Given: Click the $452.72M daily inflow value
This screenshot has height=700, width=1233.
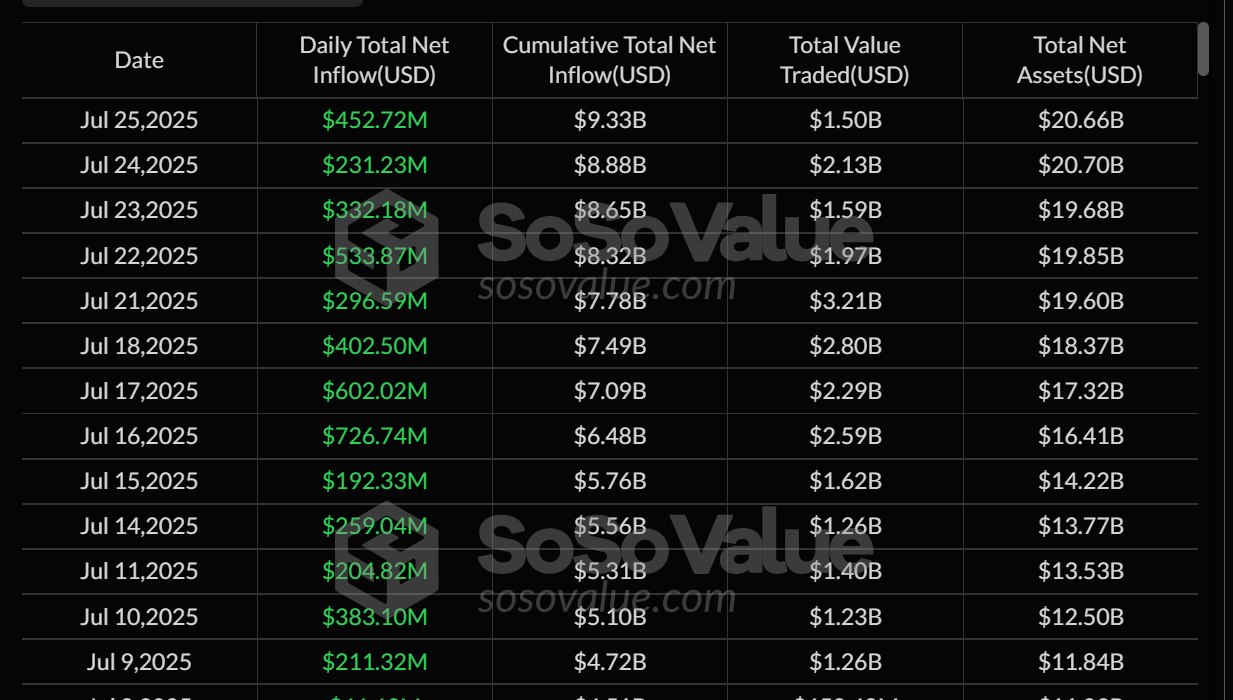Looking at the screenshot, I should [374, 121].
